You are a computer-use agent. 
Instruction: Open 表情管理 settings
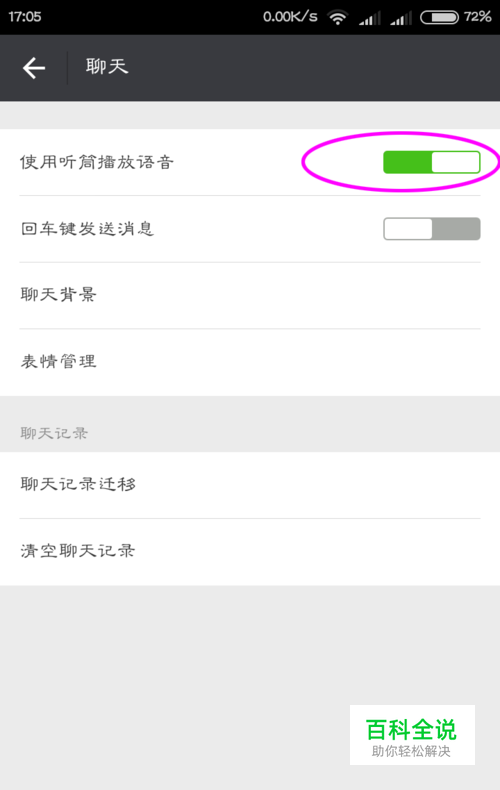(250, 362)
